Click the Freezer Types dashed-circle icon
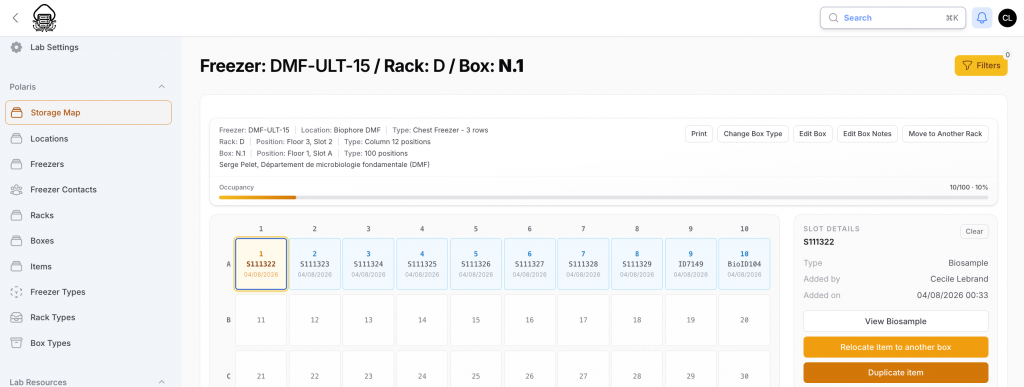1024x387 pixels. [17, 292]
